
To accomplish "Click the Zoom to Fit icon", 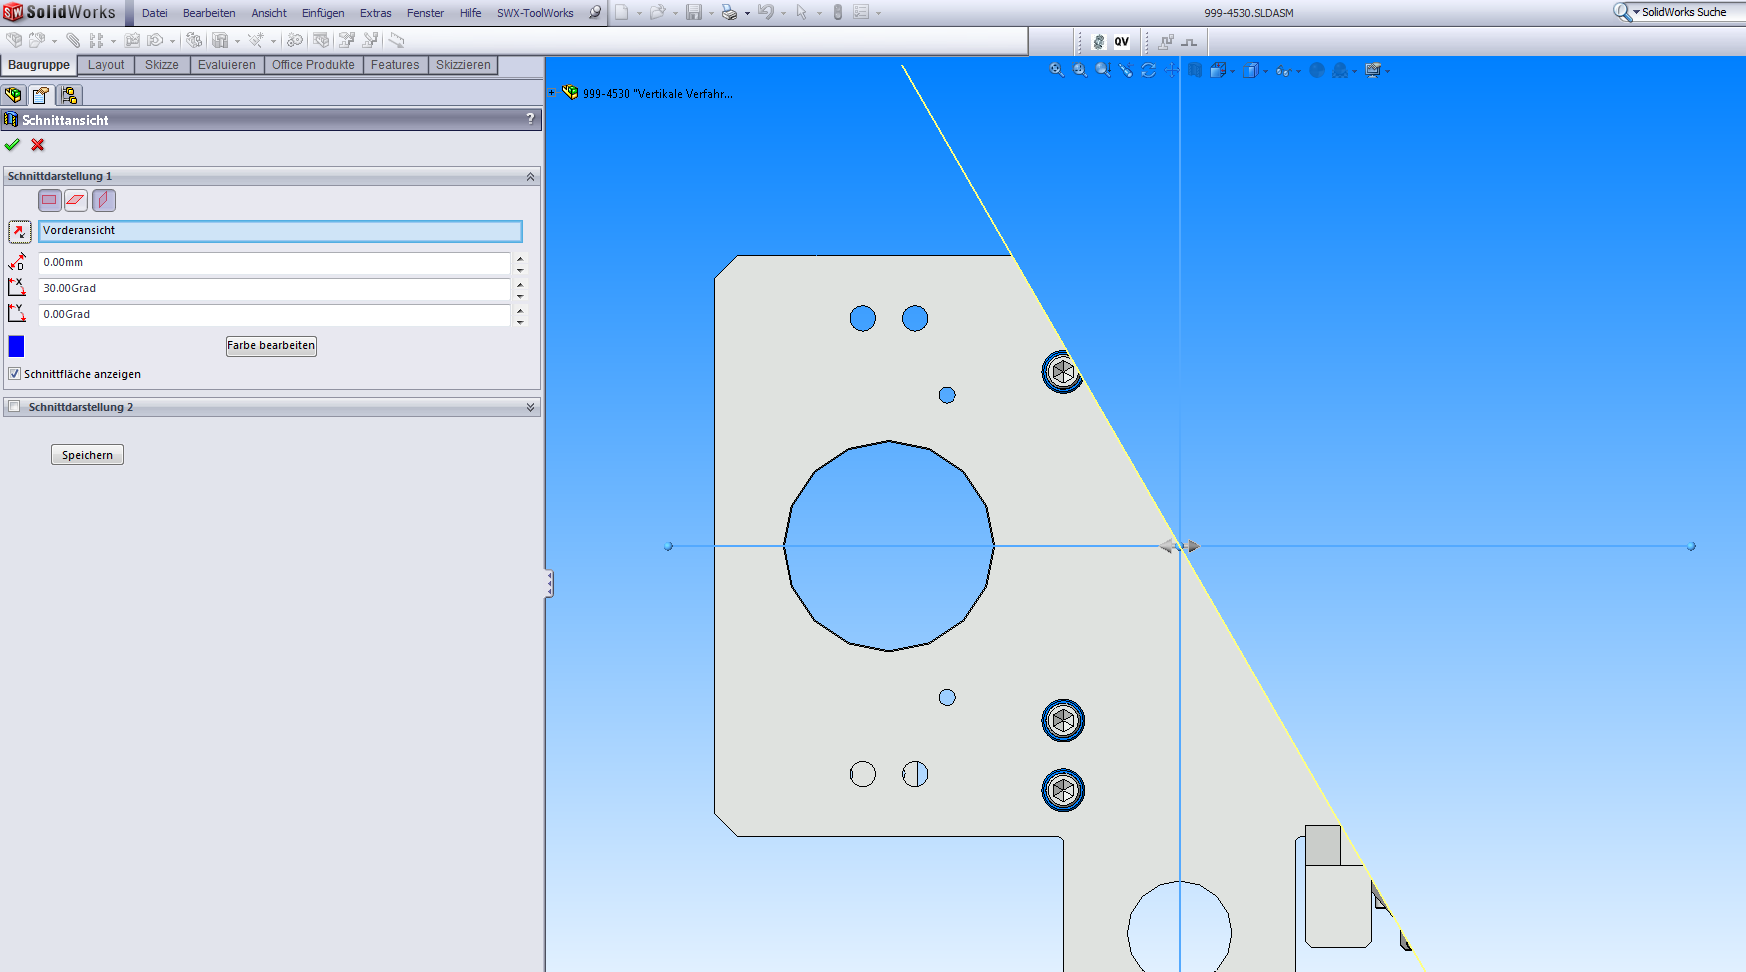I will [1057, 70].
